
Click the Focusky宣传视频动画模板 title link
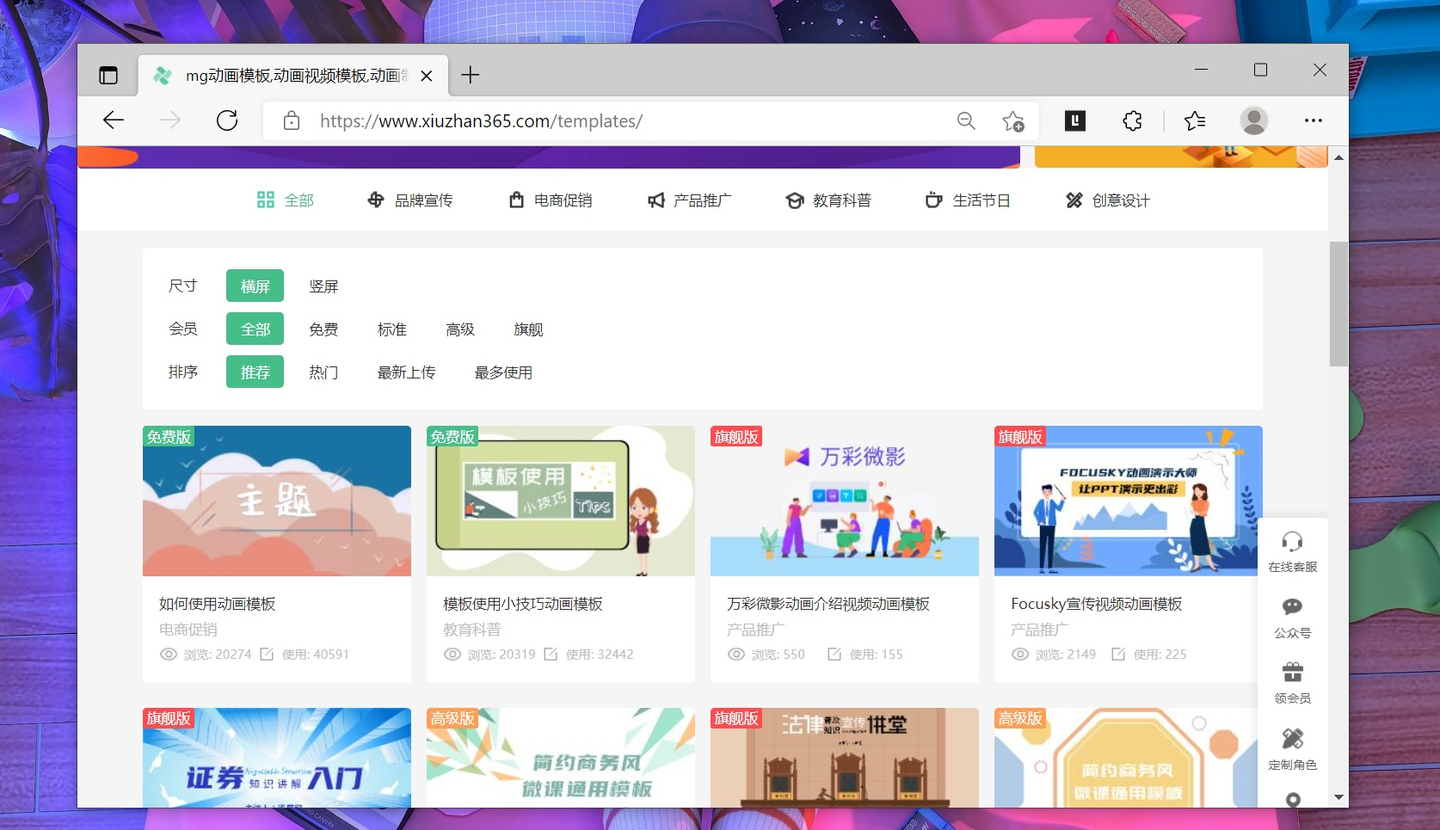(1097, 604)
